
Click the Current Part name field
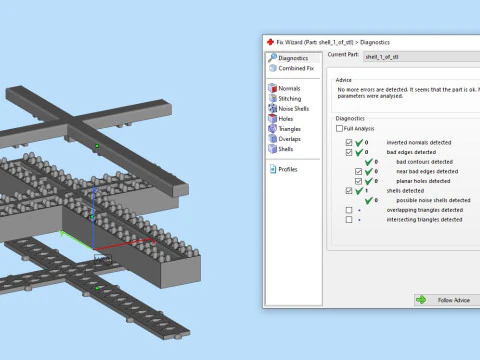click(x=421, y=57)
